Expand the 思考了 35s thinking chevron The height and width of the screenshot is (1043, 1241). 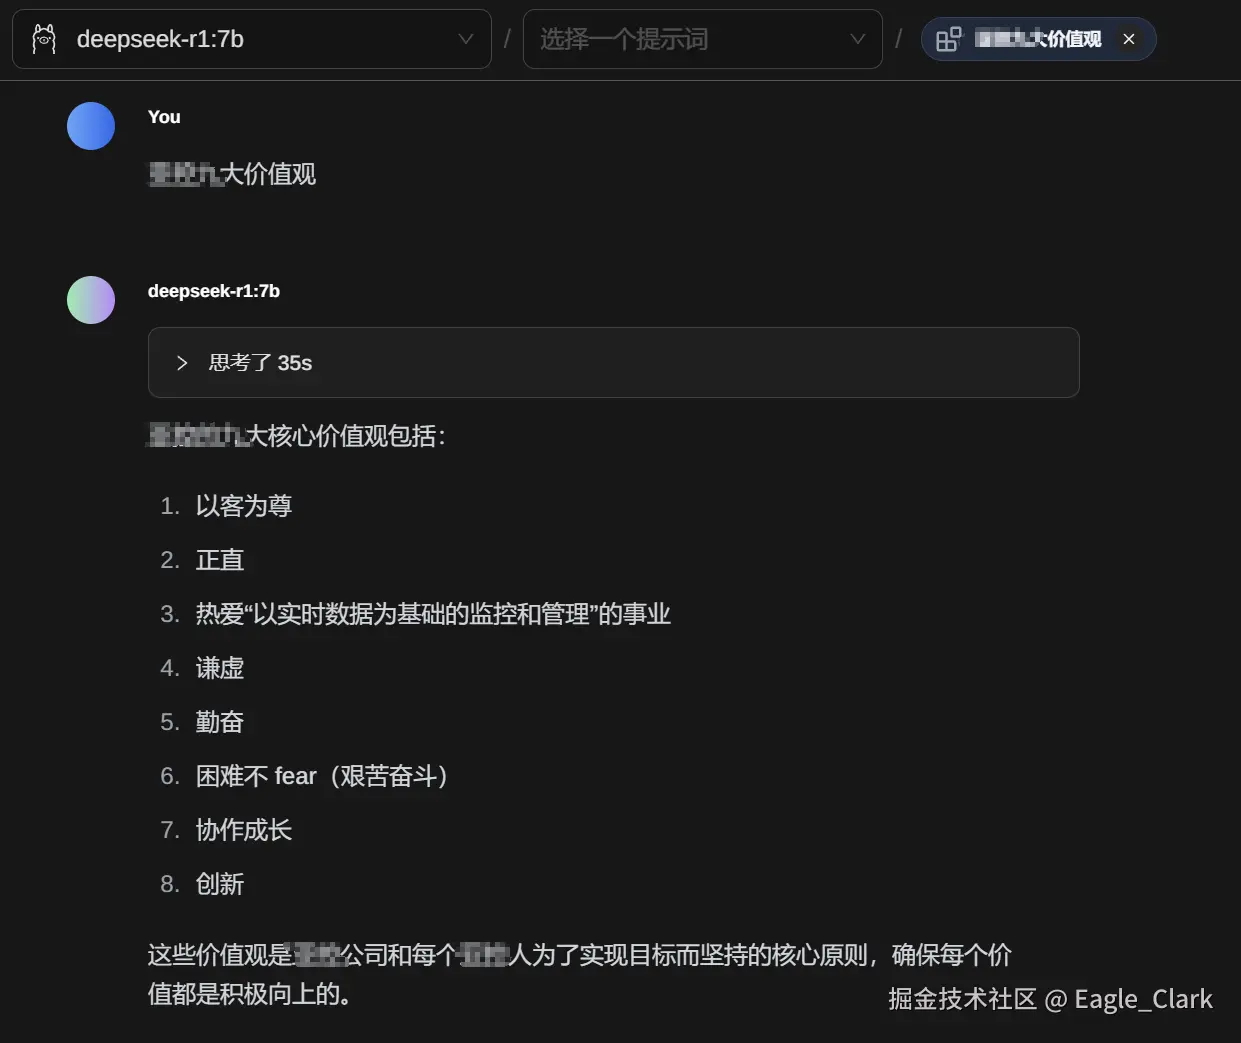click(x=182, y=363)
